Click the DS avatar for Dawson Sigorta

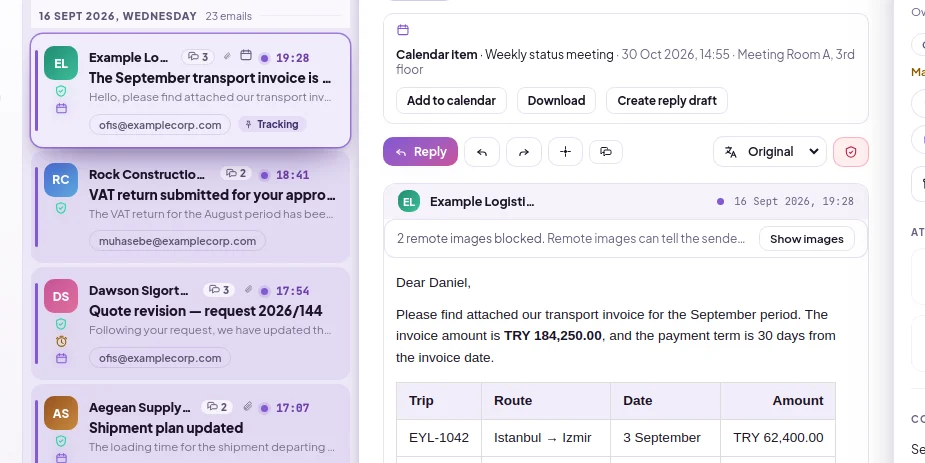click(61, 296)
